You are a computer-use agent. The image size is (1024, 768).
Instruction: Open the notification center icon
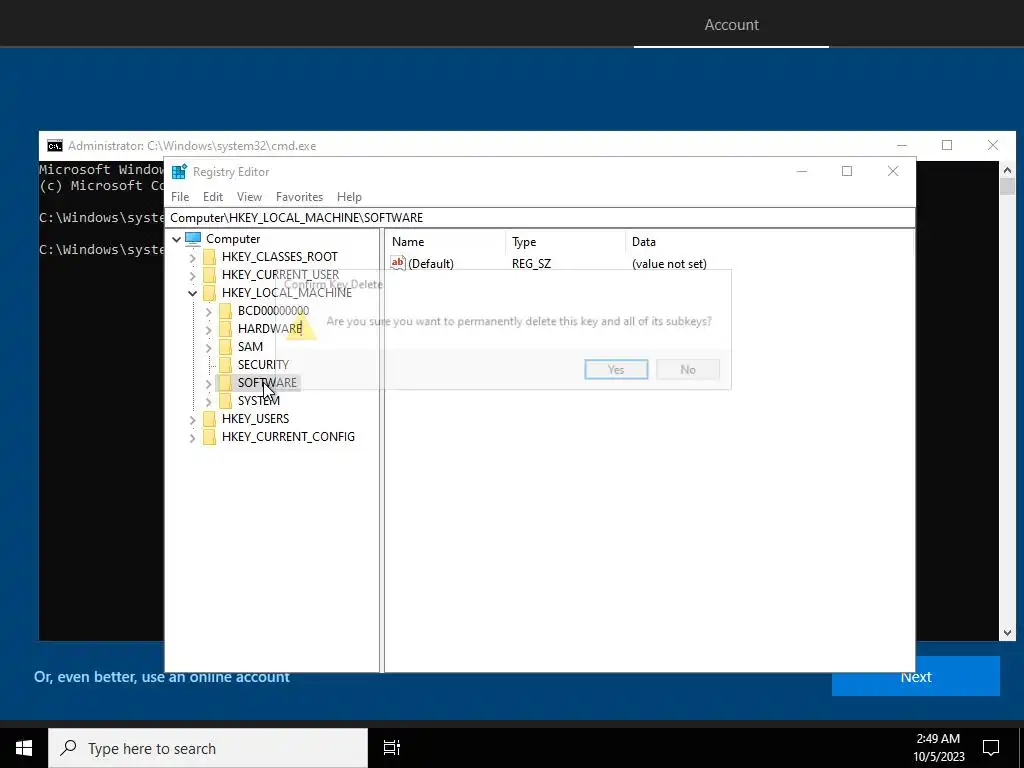[991, 748]
